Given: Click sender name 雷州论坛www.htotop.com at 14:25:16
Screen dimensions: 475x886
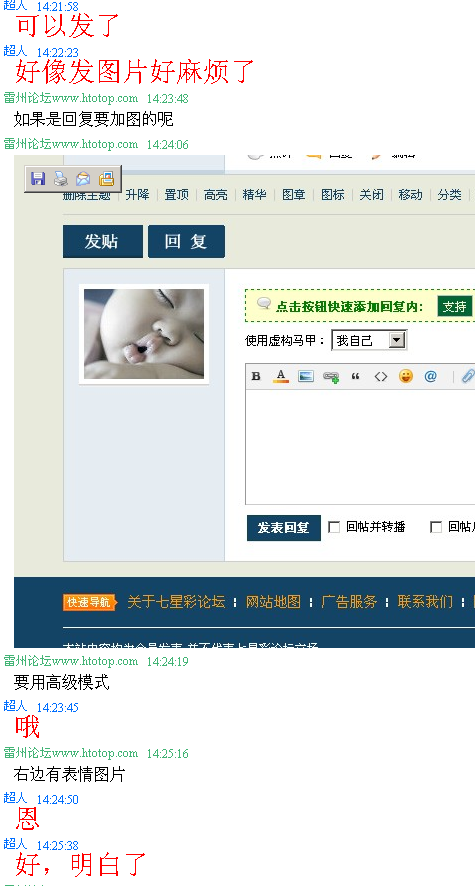Looking at the screenshot, I should click(71, 753).
